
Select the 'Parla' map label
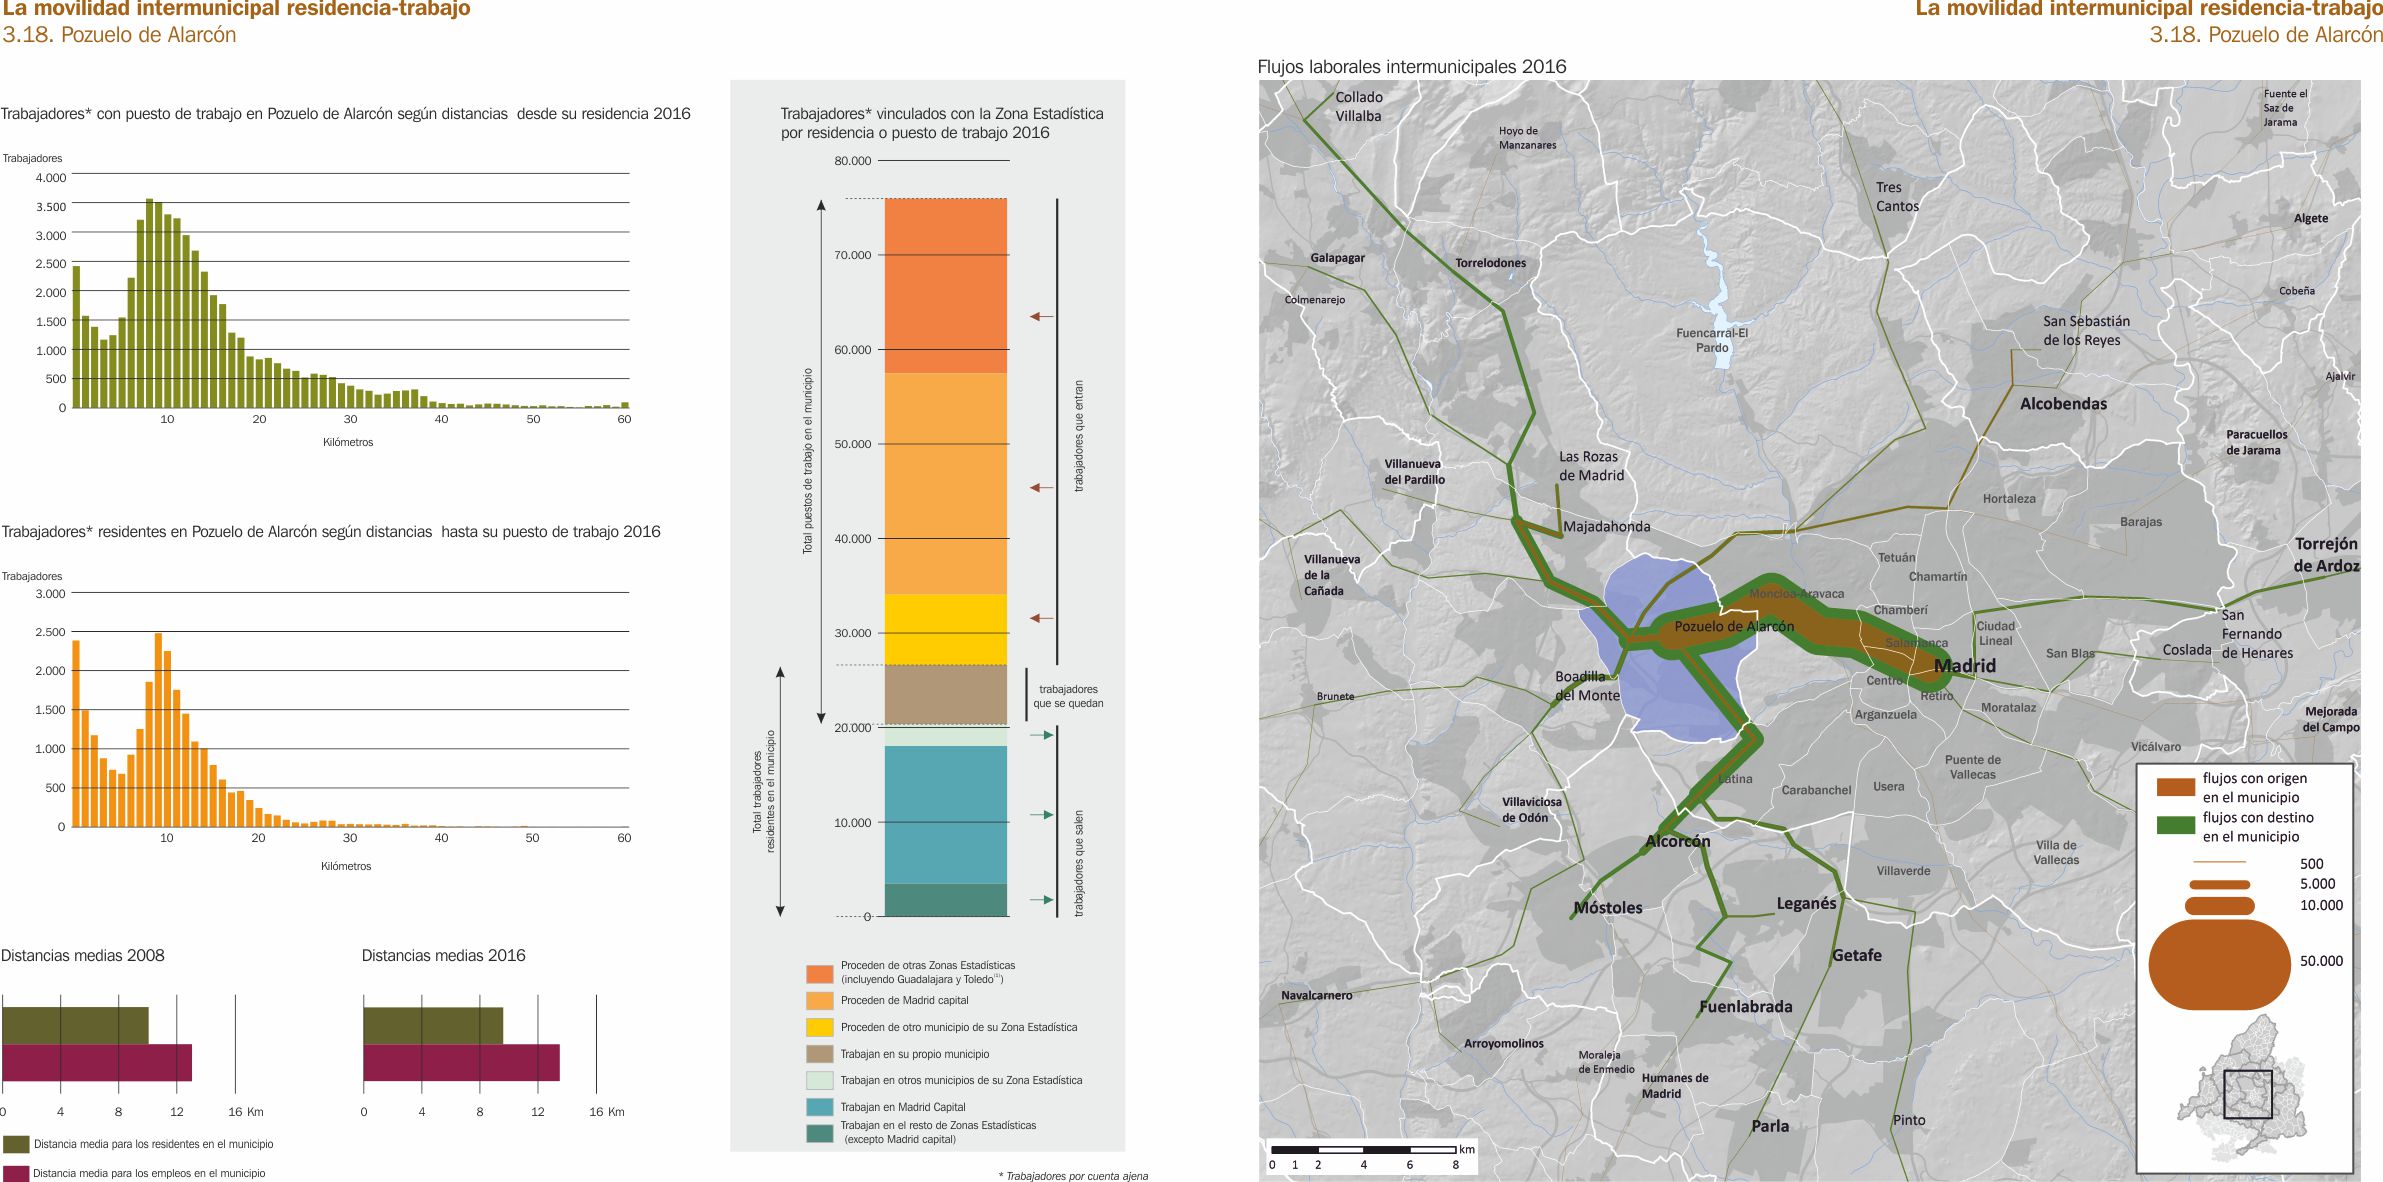tap(1770, 1126)
